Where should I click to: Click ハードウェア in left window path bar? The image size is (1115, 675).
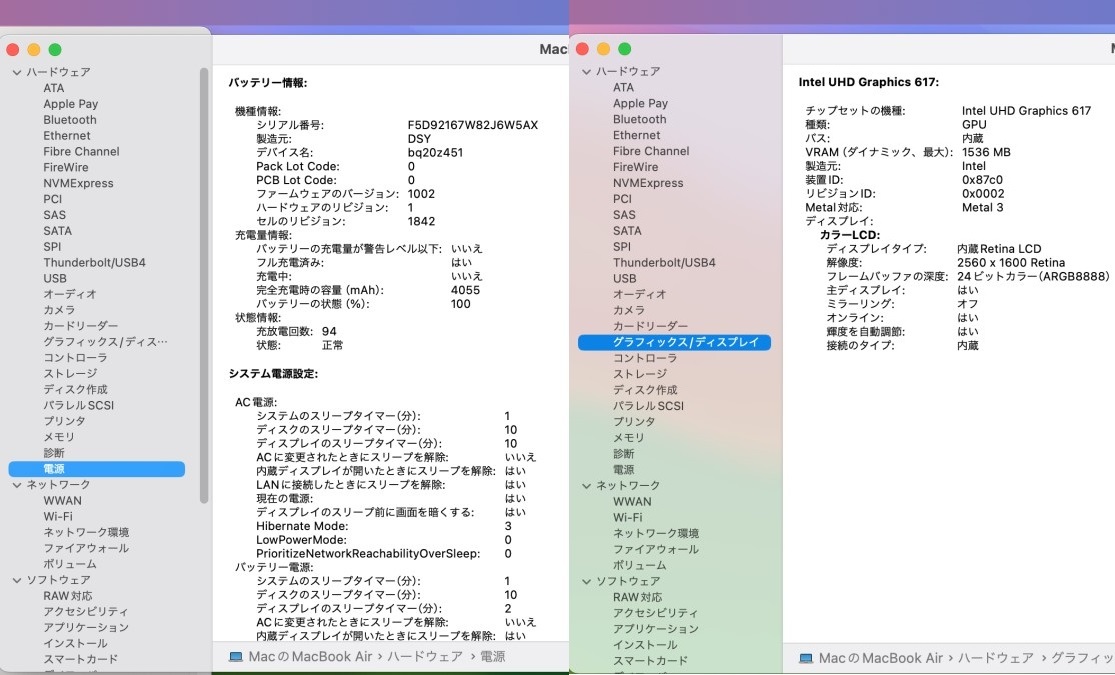(425, 657)
